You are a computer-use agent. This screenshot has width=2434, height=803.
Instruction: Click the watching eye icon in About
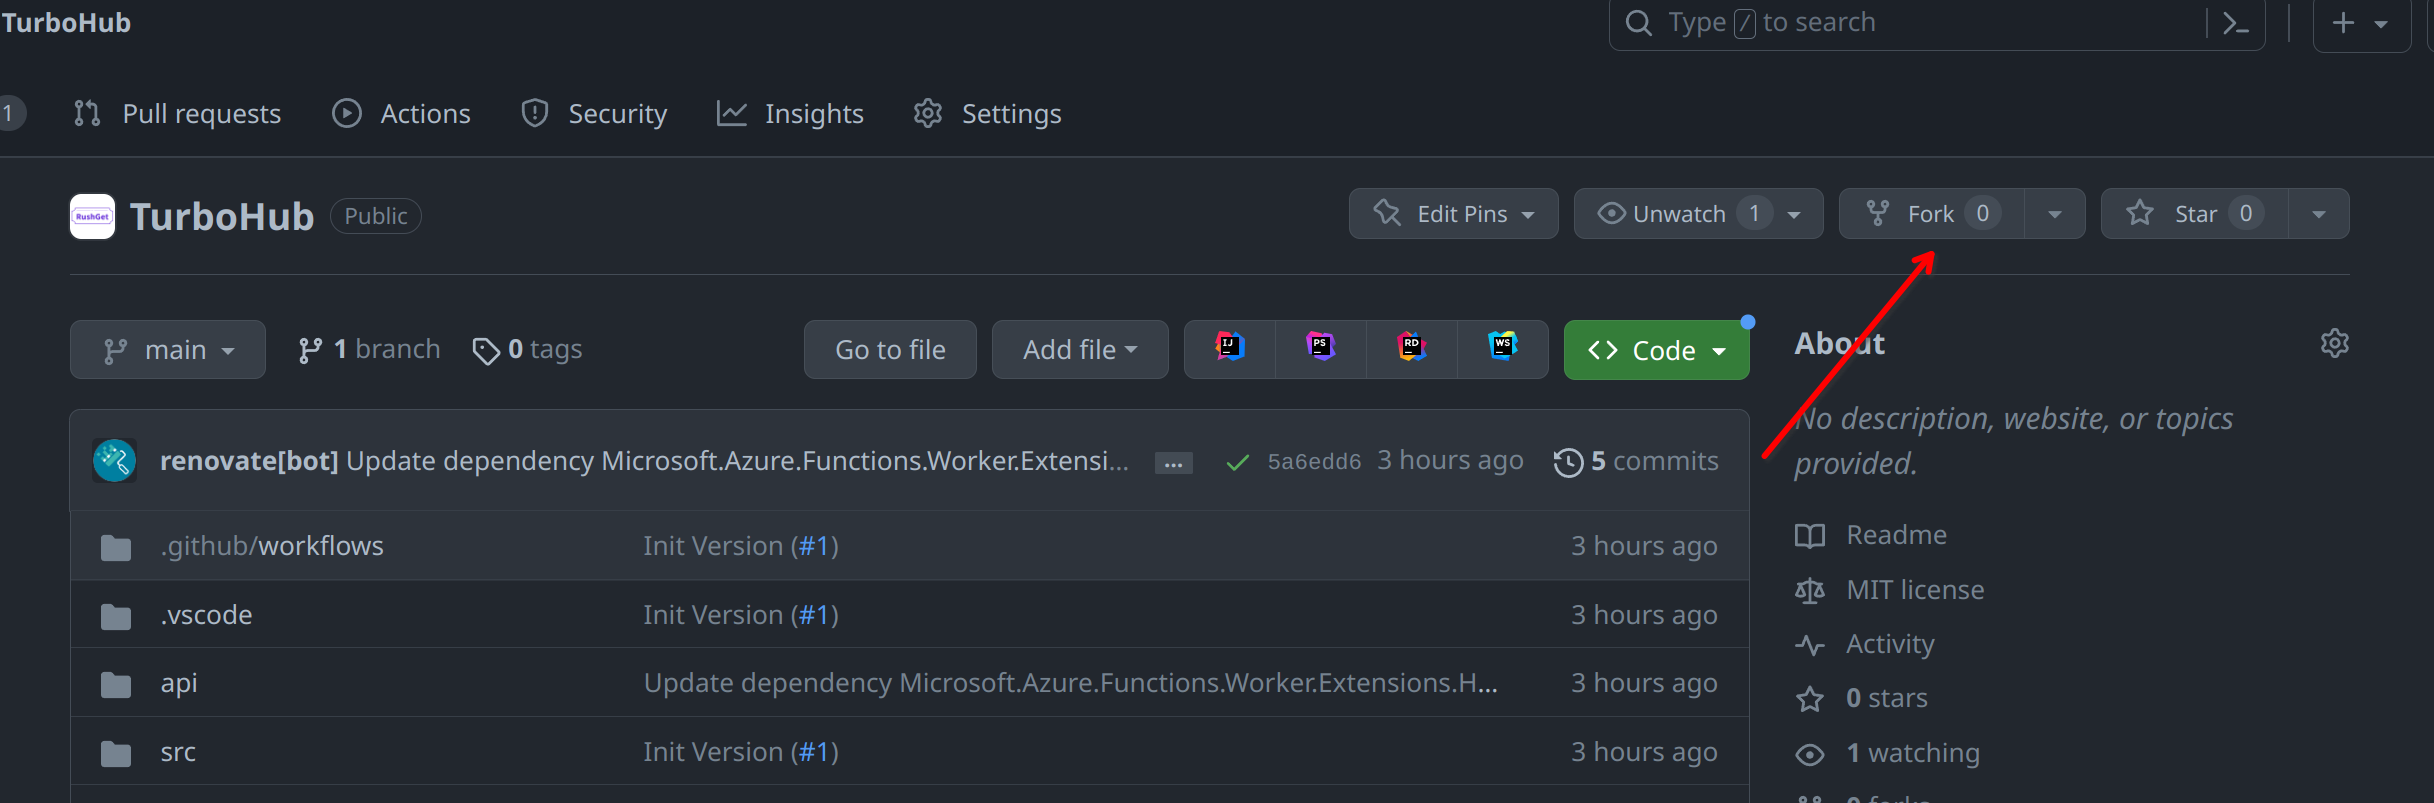pyautogui.click(x=1810, y=754)
